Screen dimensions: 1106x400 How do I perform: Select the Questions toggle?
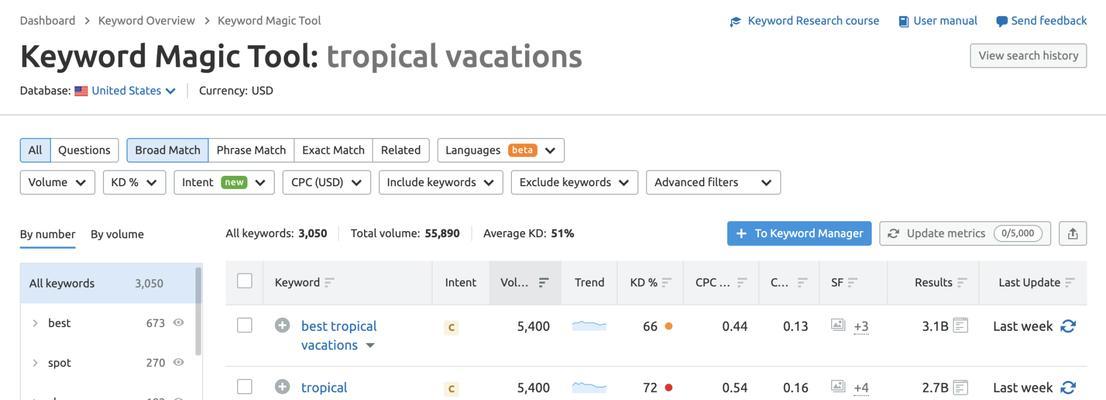coord(85,150)
